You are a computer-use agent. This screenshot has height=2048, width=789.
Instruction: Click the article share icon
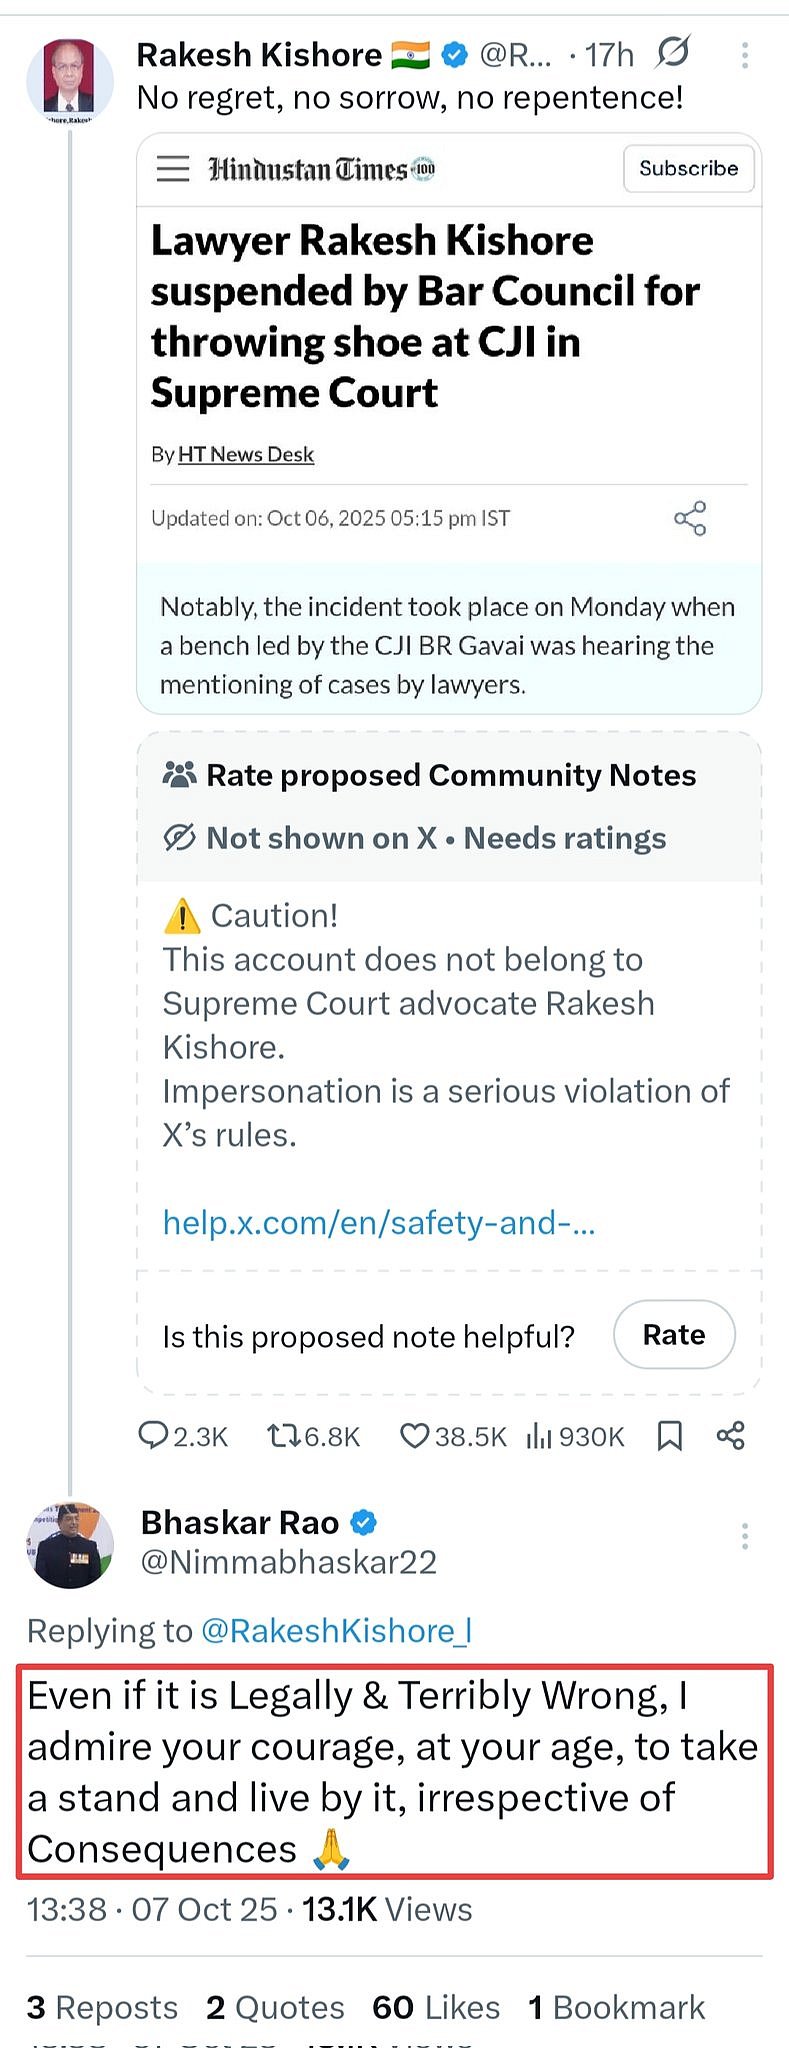pos(690,518)
